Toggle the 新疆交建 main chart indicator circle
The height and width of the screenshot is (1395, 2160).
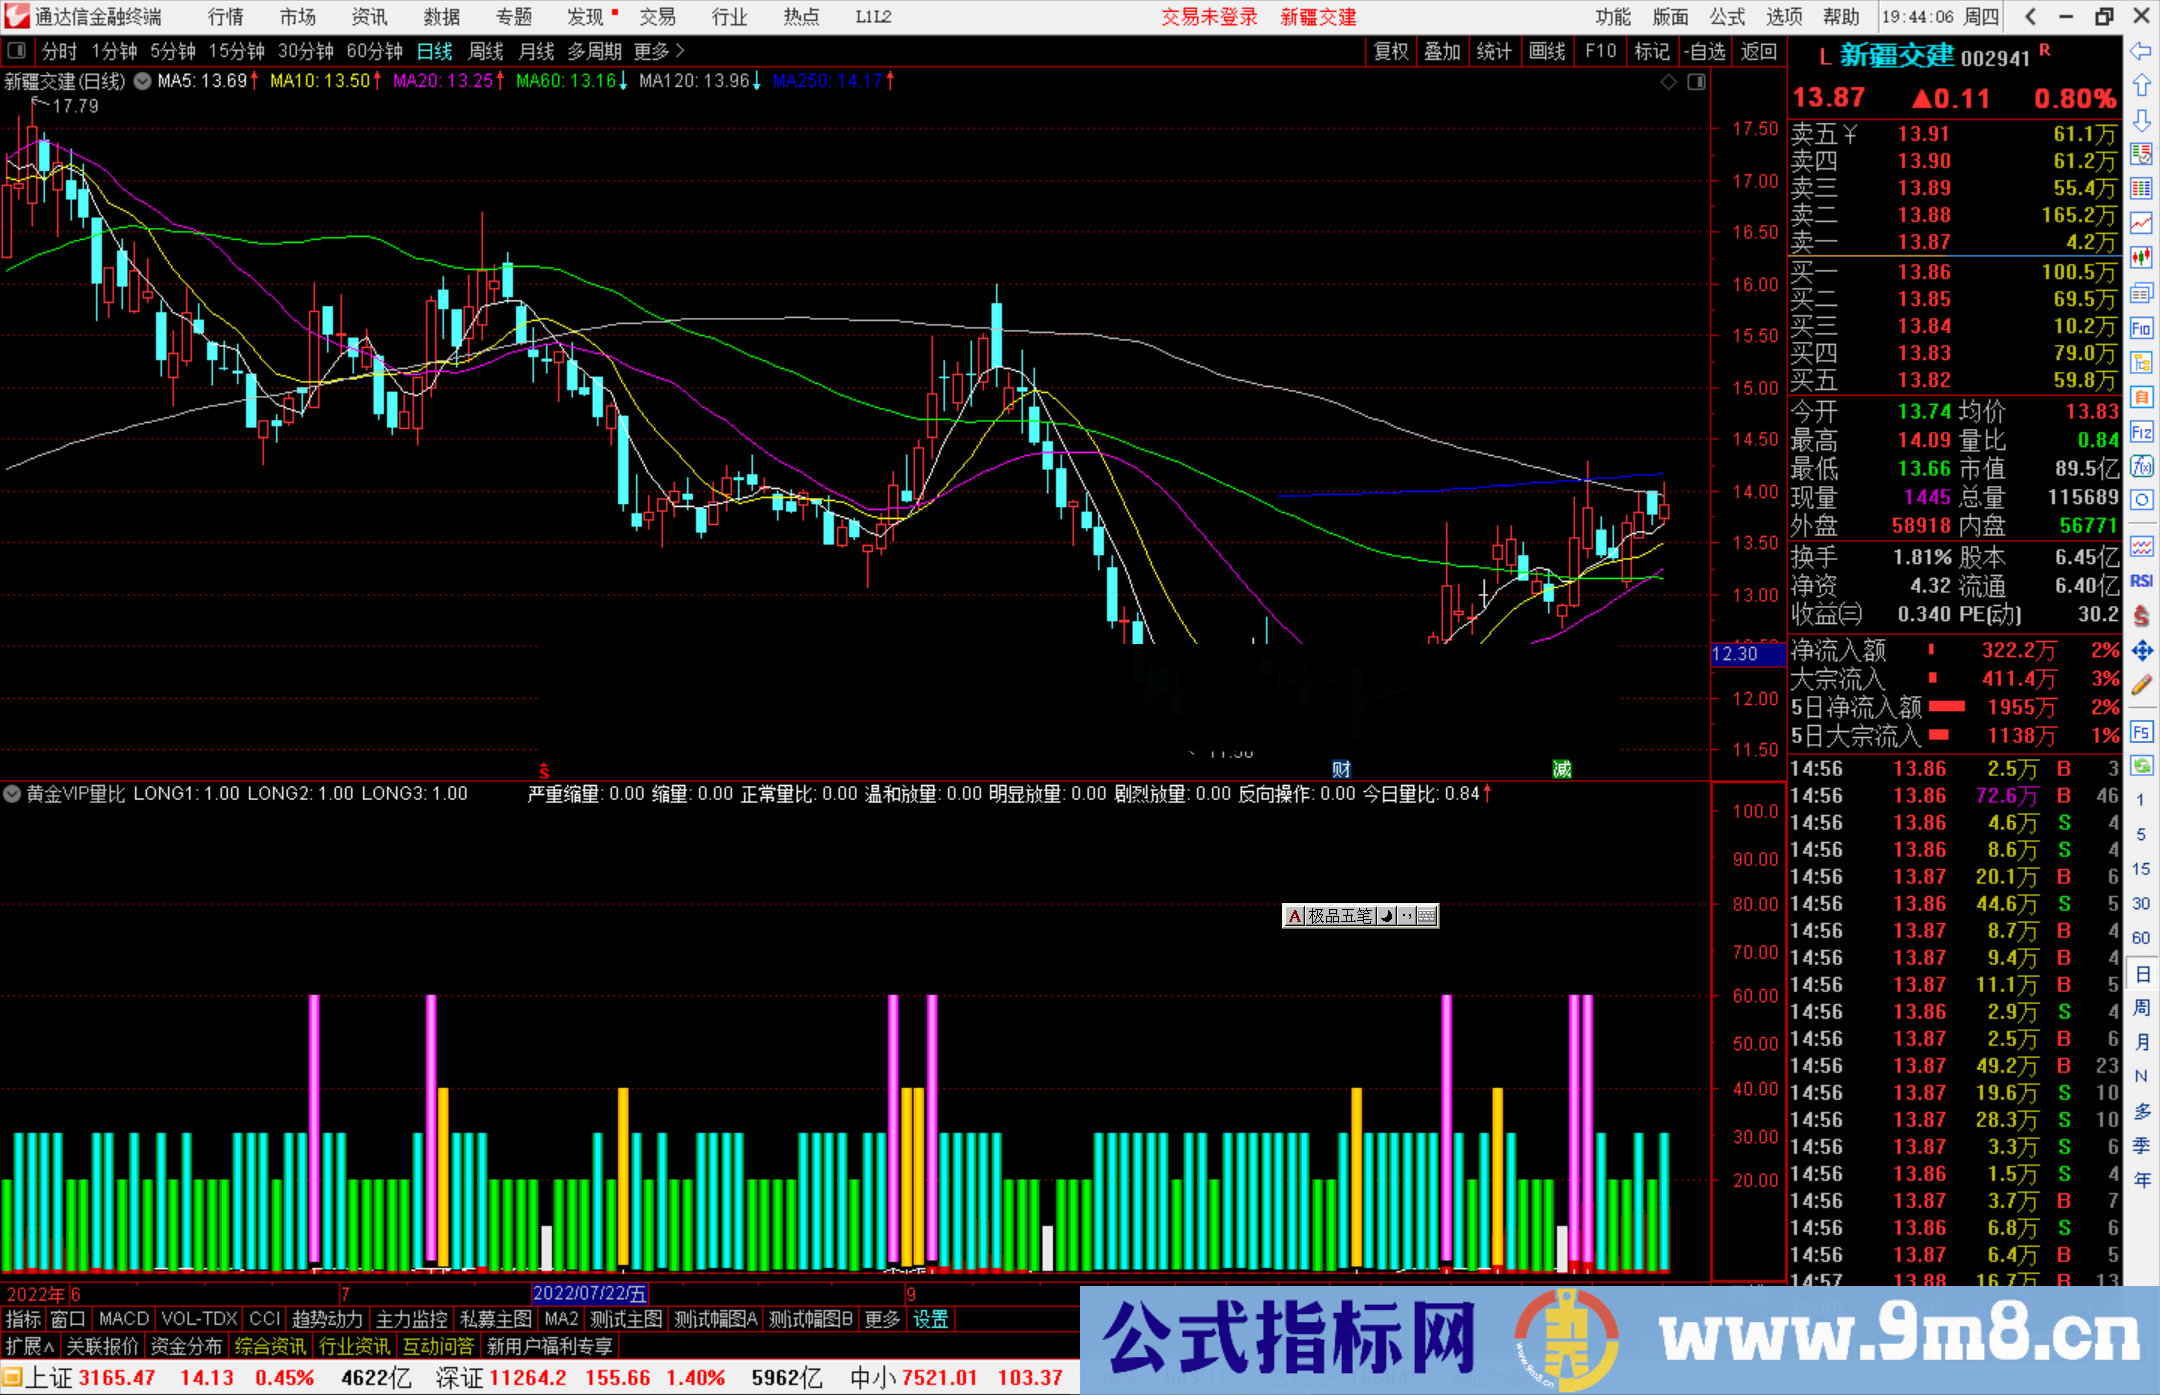143,81
